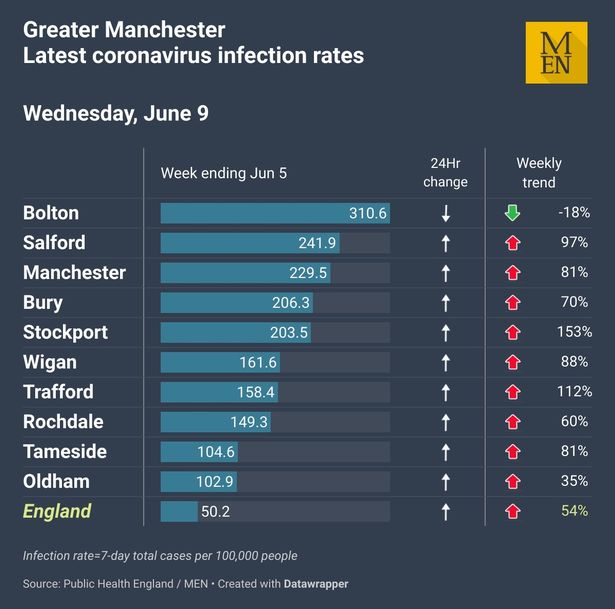The width and height of the screenshot is (615, 609).
Task: Click the England 50.2 bar
Action: click(x=179, y=511)
